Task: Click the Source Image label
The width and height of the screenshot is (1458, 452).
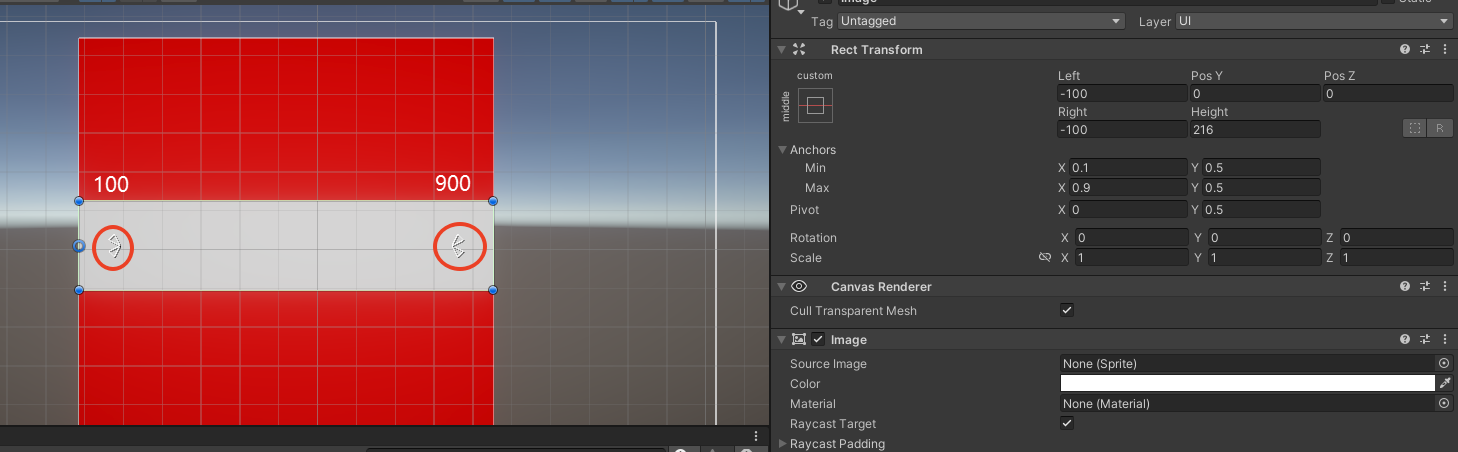Action: [828, 364]
